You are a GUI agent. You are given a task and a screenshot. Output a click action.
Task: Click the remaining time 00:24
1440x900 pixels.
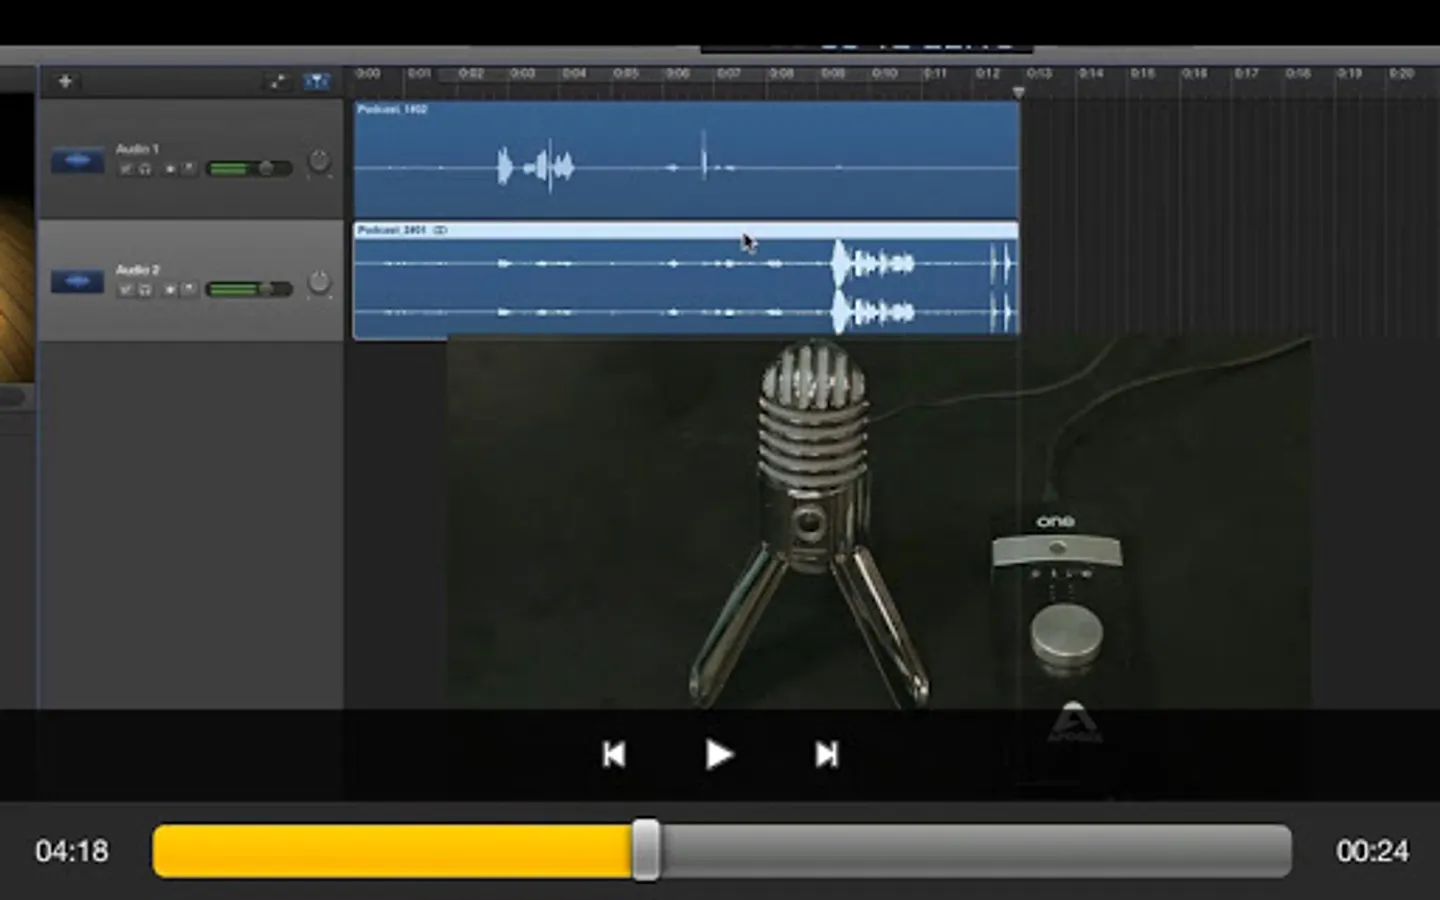click(1372, 851)
